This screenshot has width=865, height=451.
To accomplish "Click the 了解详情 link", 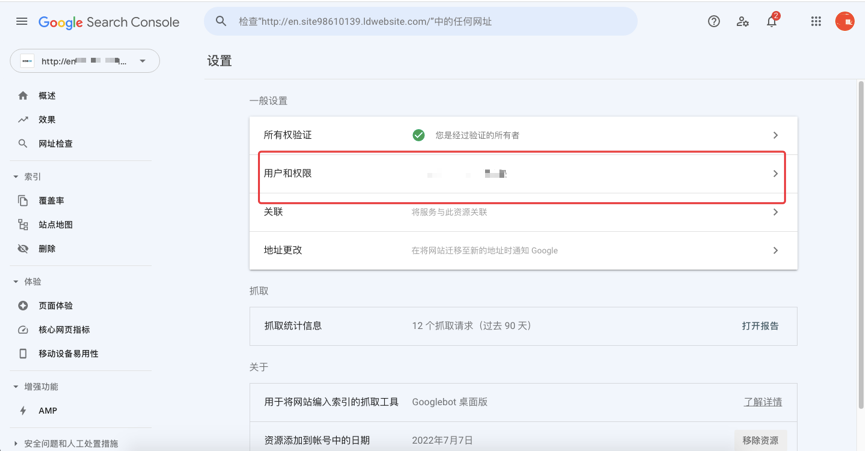I will coord(763,402).
